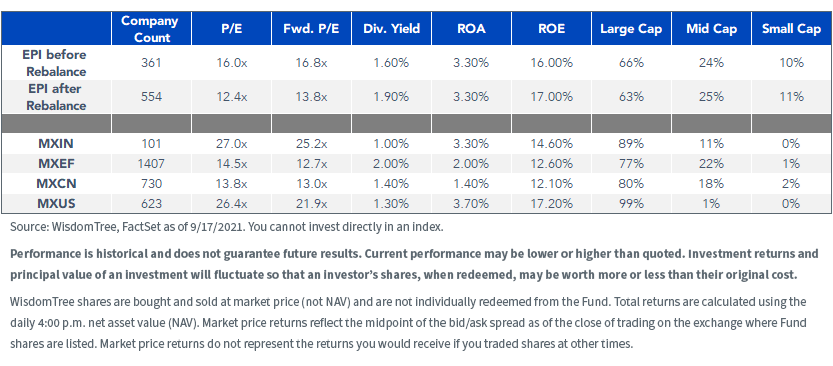Click the WisdomTree, FactSet source line

tap(226, 227)
